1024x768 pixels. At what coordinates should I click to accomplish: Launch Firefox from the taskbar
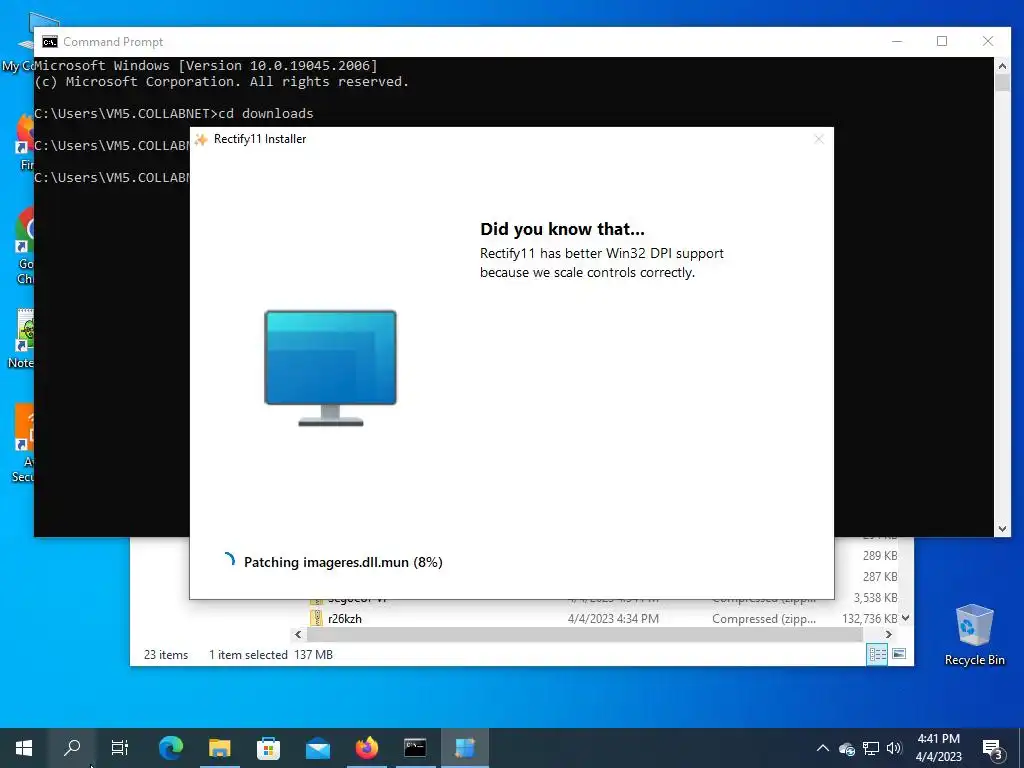pyautogui.click(x=367, y=748)
